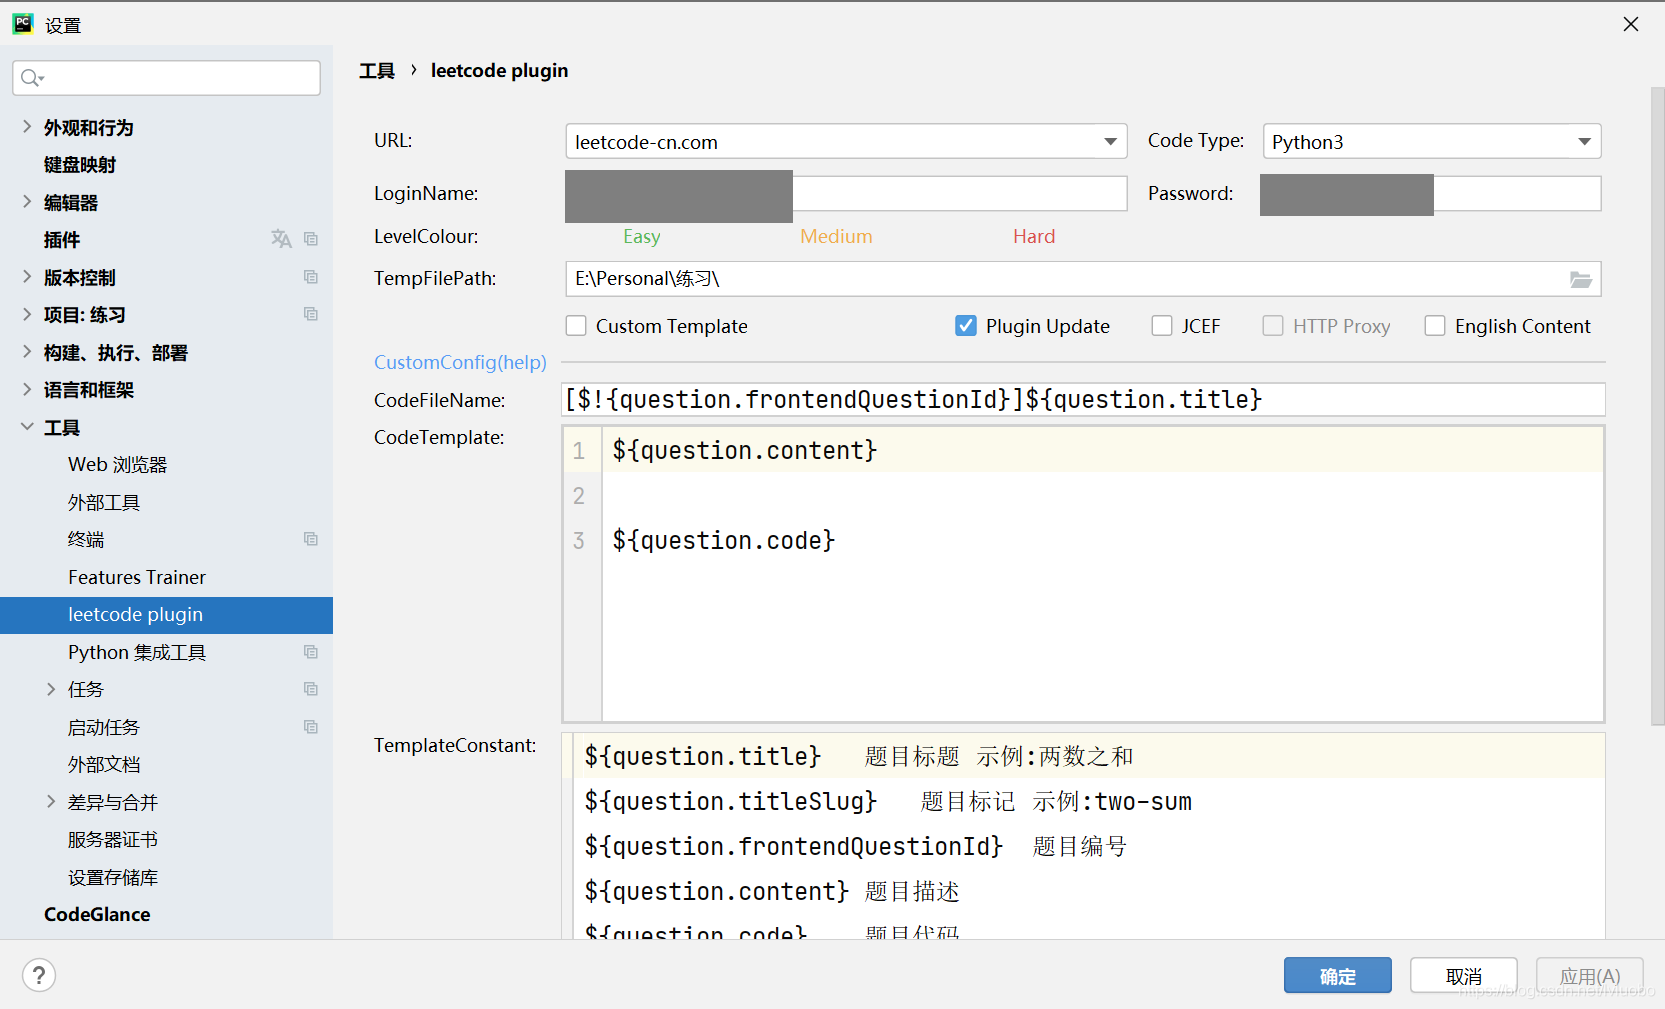The height and width of the screenshot is (1009, 1665).
Task: Click ${question.code} in CodeTemplate editor
Action: click(x=724, y=541)
